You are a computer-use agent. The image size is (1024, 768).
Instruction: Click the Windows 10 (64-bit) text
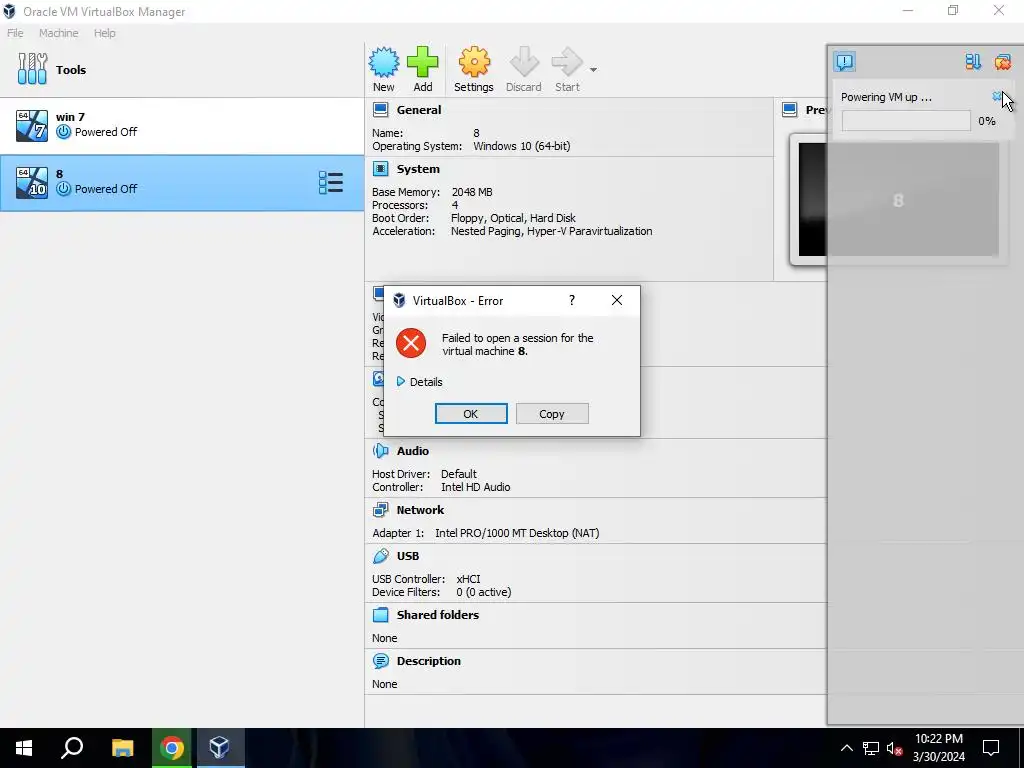click(522, 146)
